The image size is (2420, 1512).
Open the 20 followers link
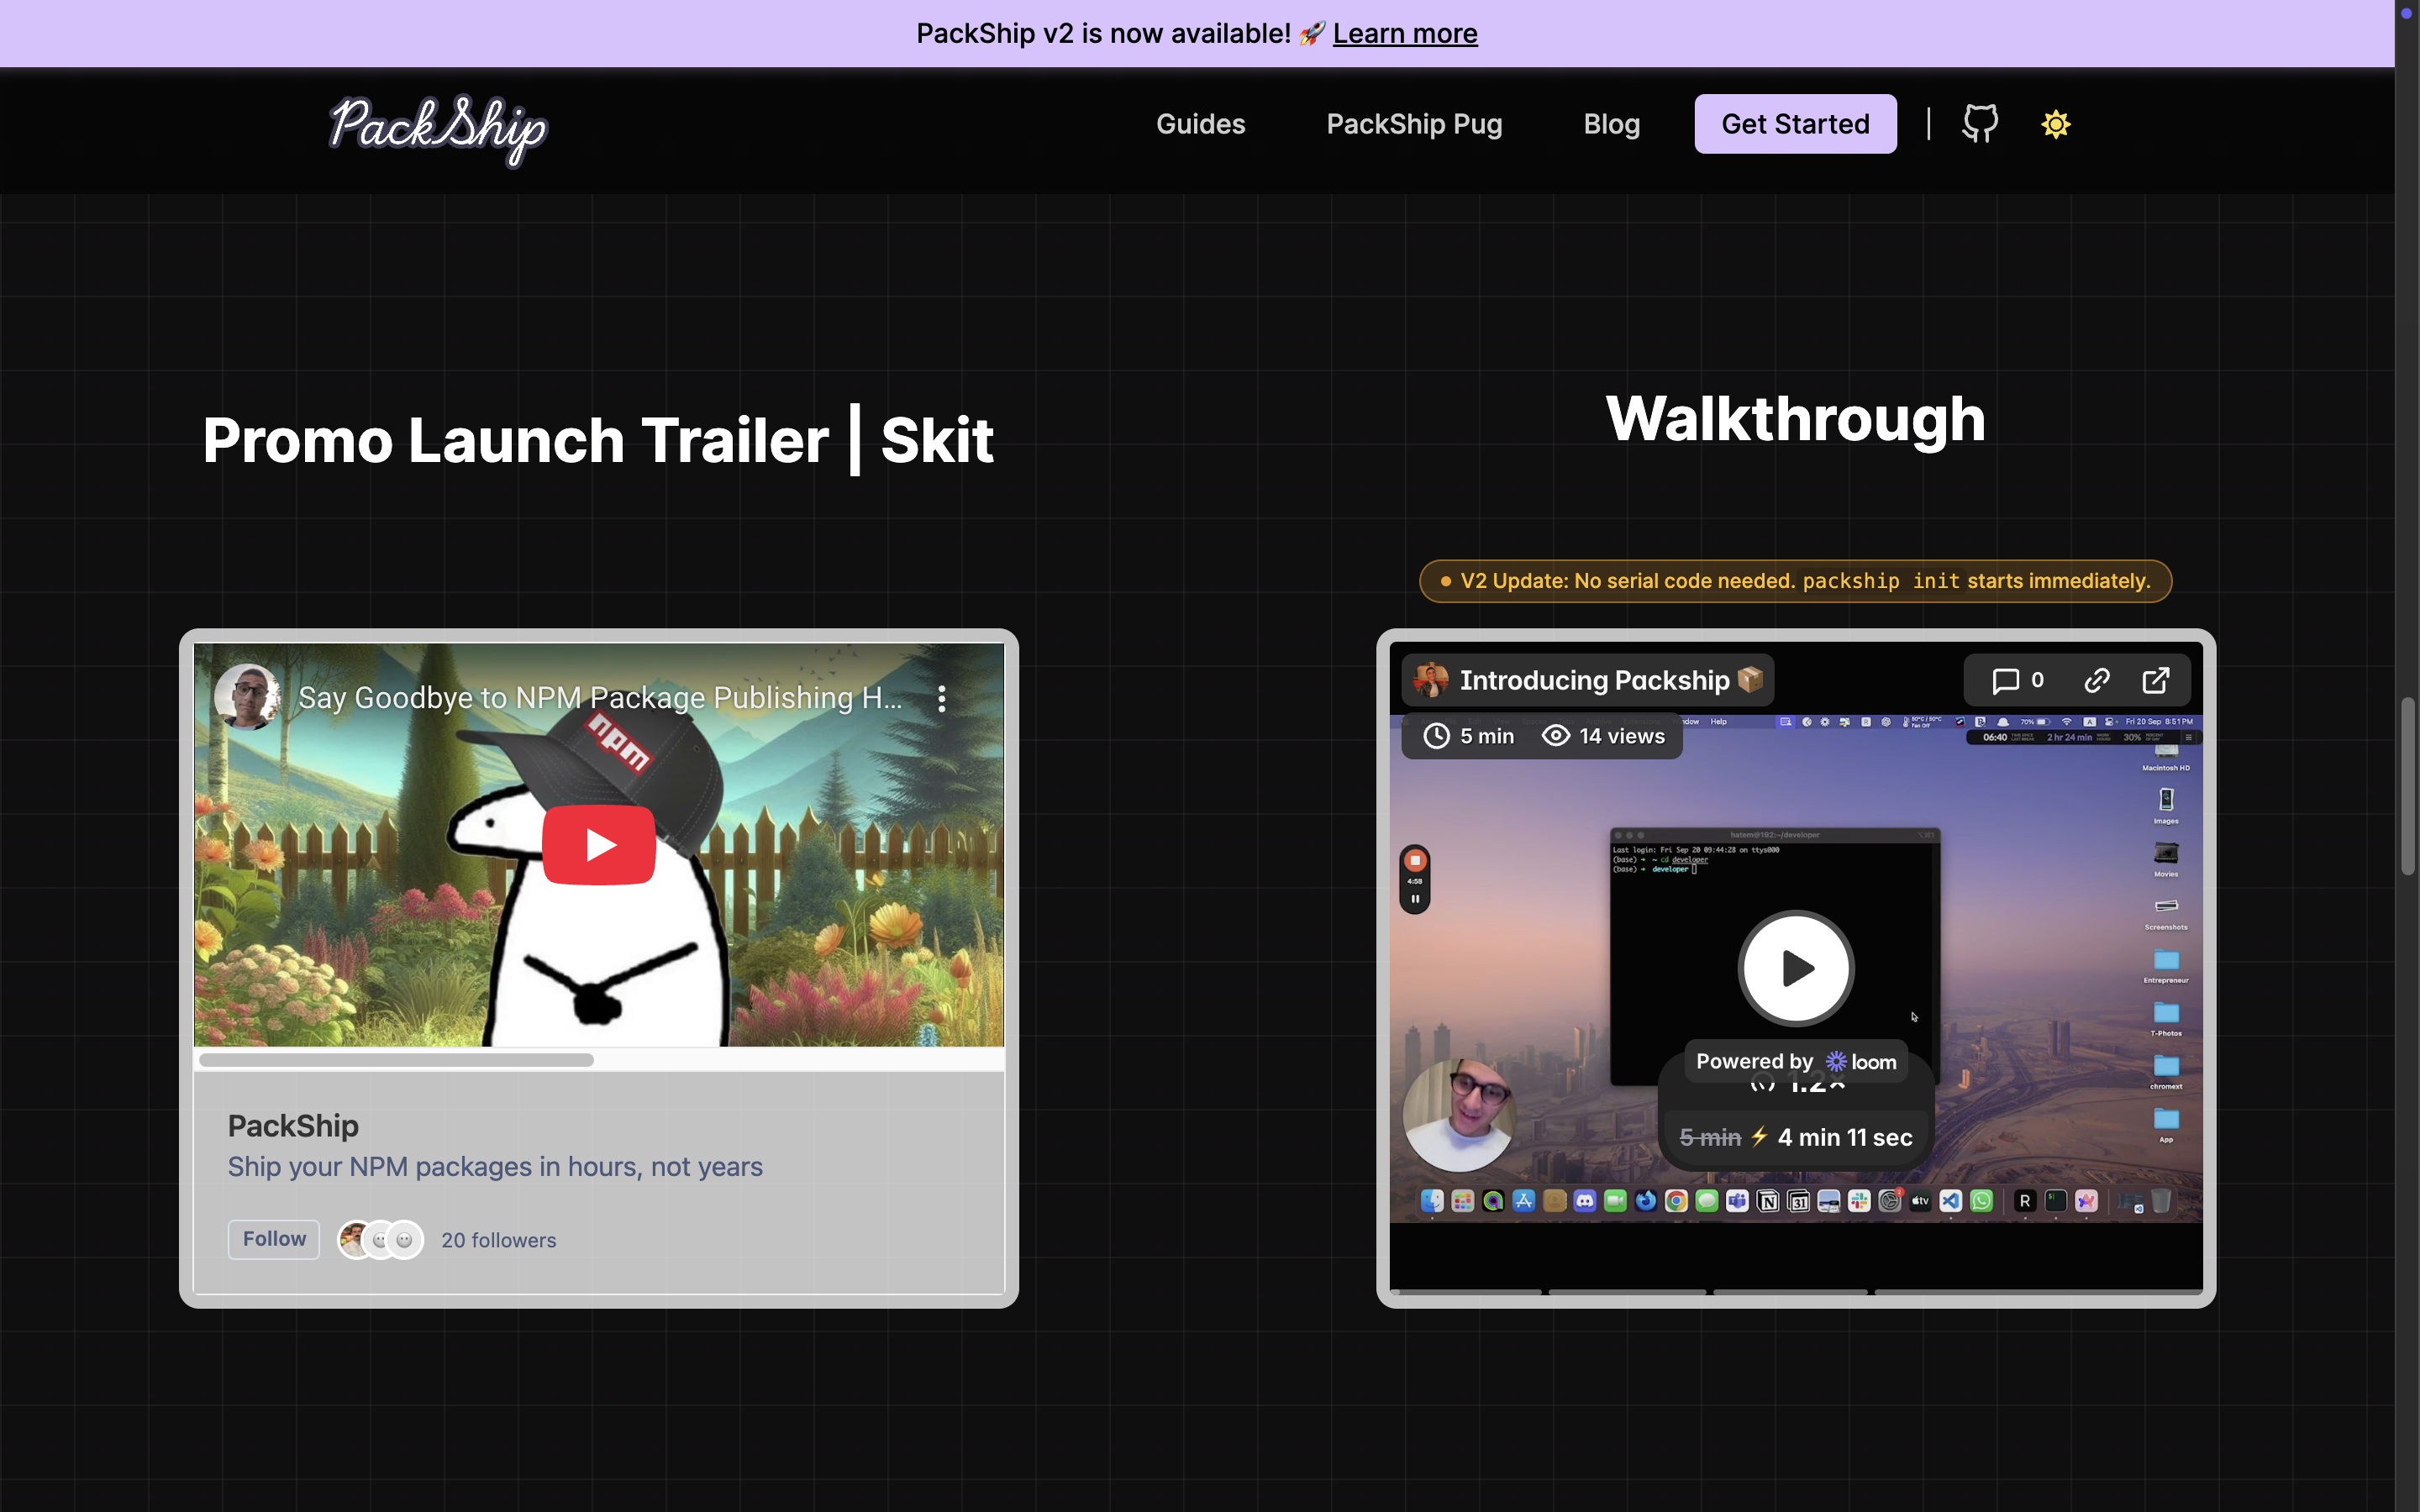tap(498, 1240)
